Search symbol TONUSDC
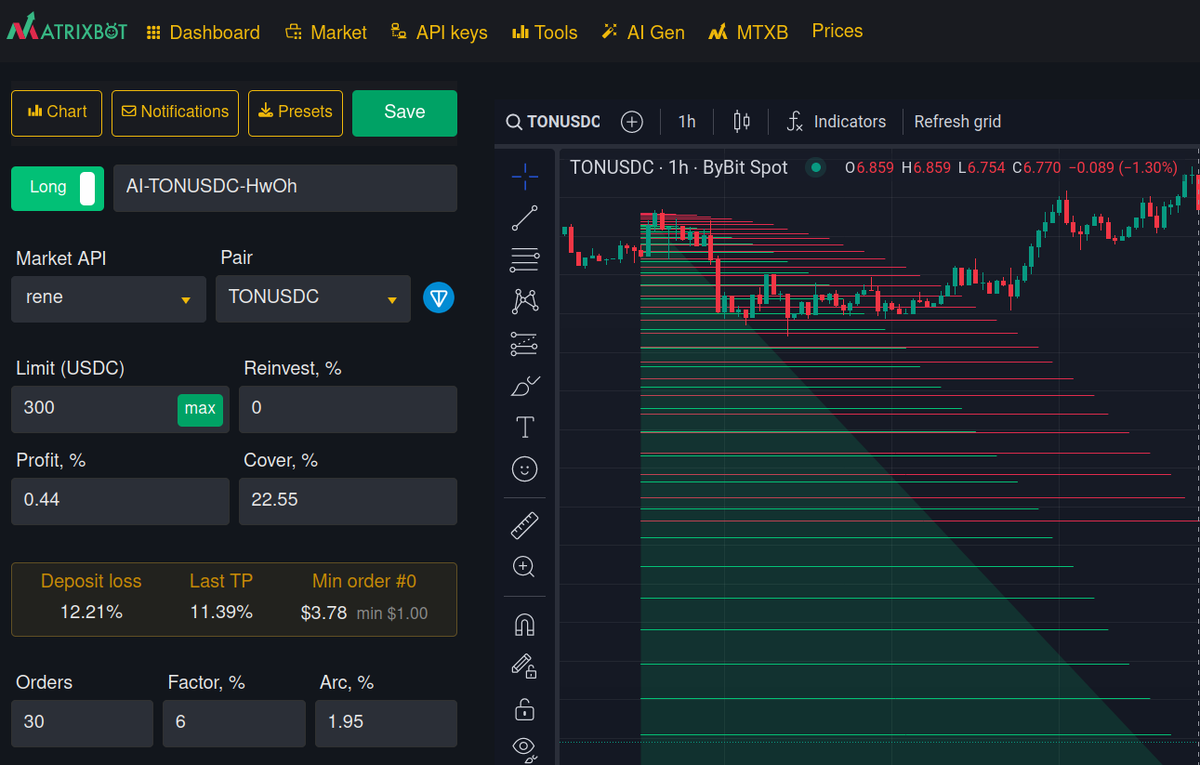Image resolution: width=1200 pixels, height=765 pixels. pyautogui.click(x=554, y=122)
